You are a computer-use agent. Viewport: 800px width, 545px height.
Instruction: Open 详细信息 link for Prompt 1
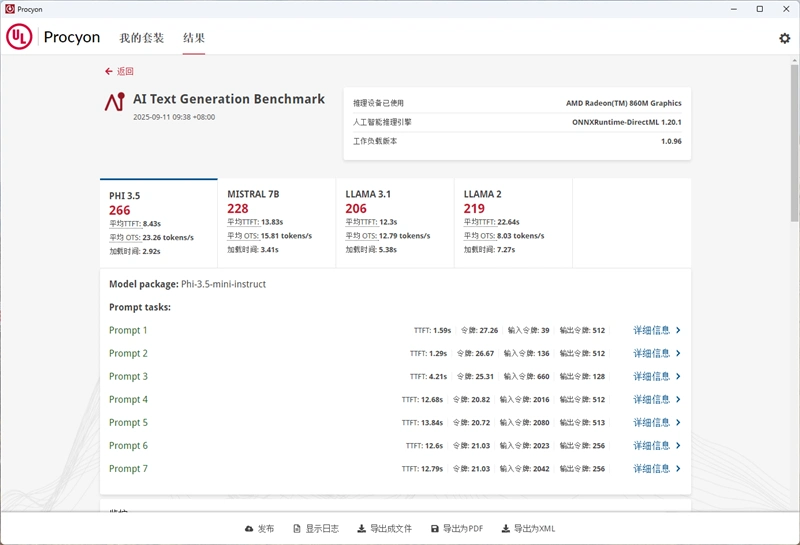pyautogui.click(x=652, y=330)
